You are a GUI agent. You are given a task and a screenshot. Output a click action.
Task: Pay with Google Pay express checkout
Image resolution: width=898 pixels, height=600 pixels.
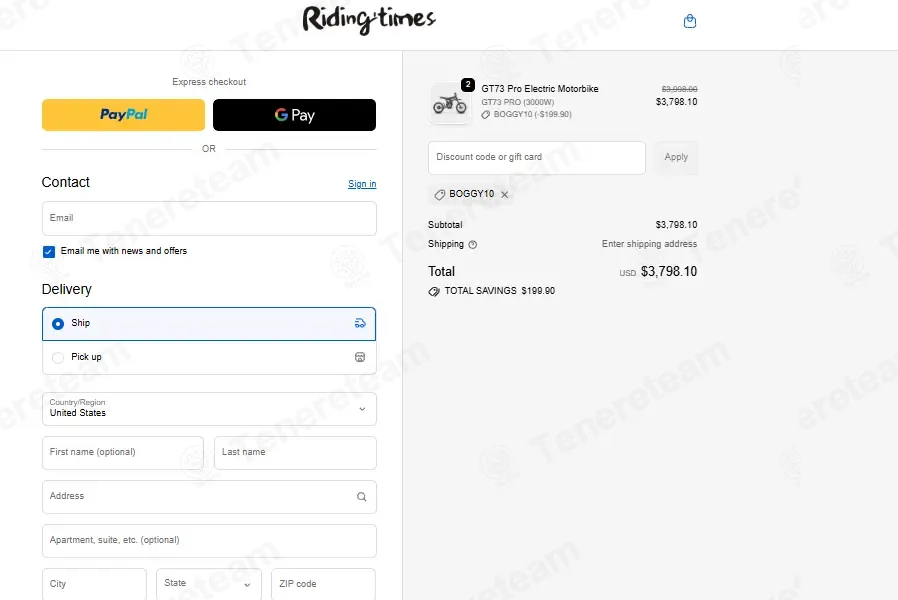pyautogui.click(x=294, y=115)
